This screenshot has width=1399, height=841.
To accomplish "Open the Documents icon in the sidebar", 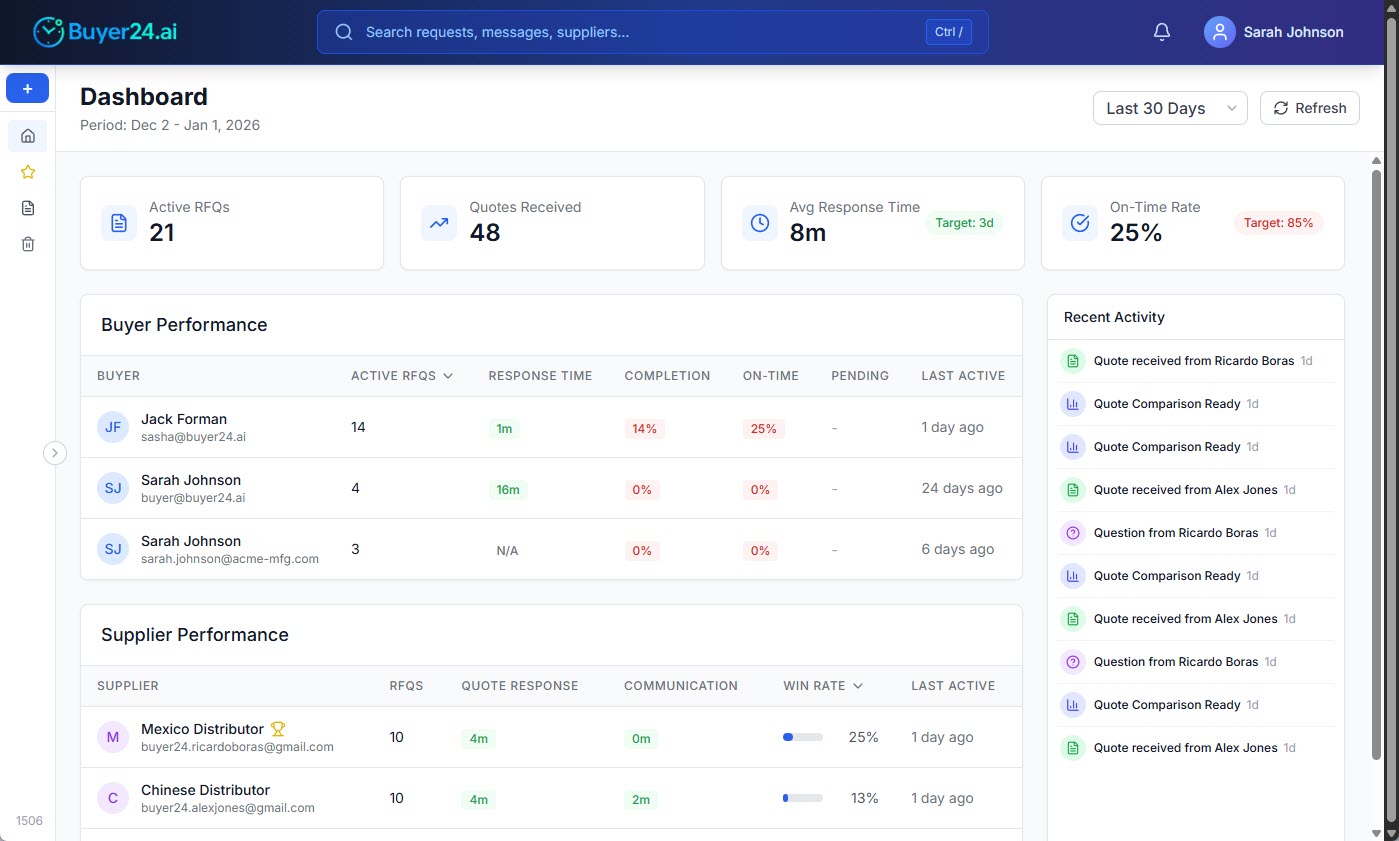I will (x=27, y=207).
